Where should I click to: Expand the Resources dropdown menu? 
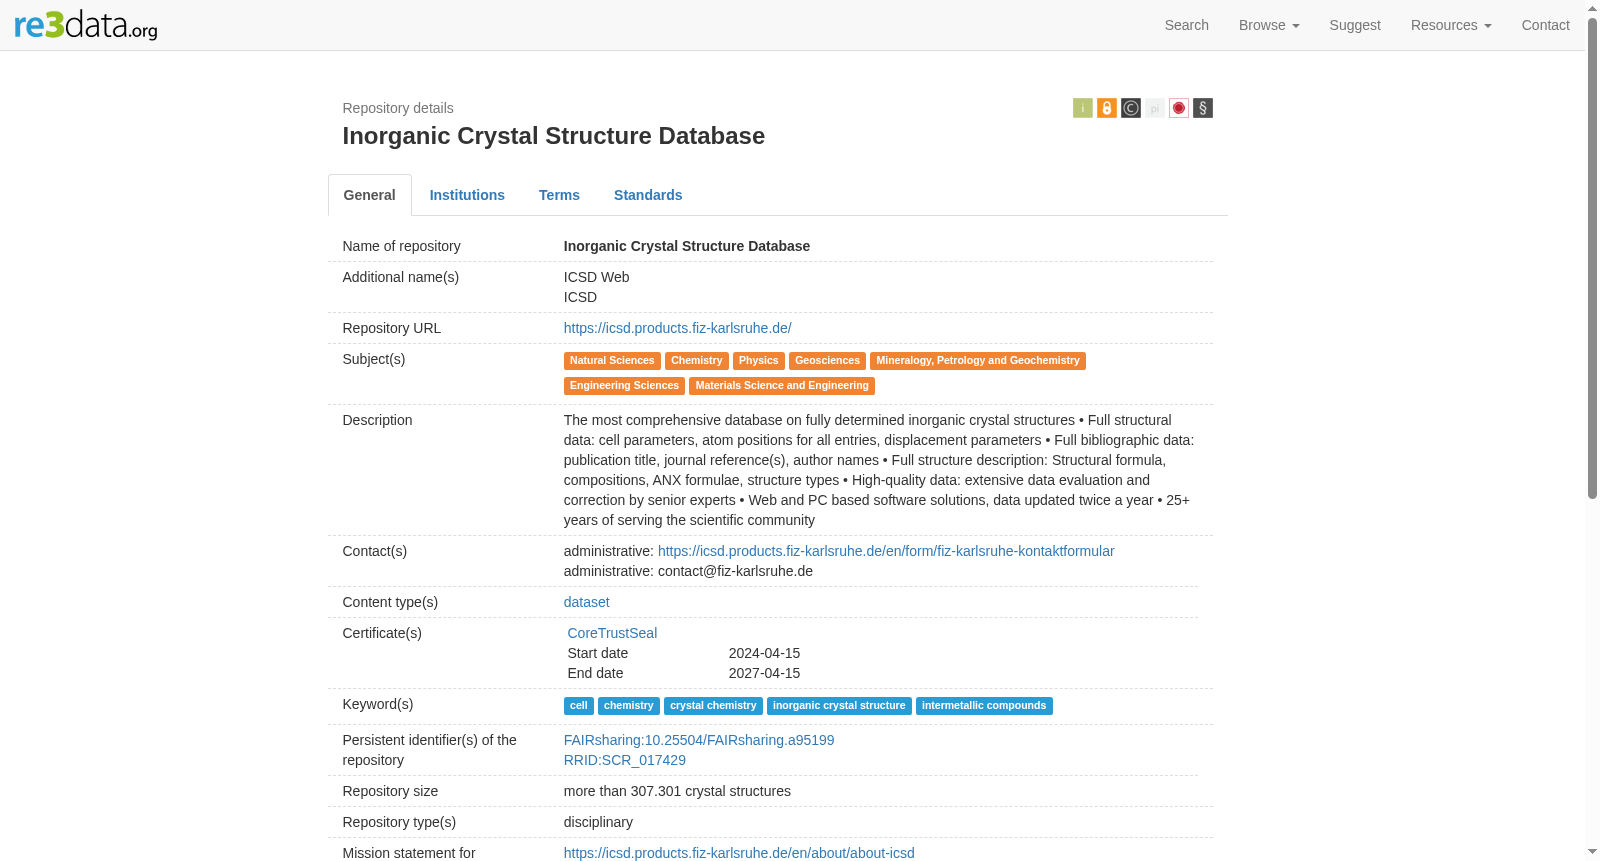pos(1450,25)
